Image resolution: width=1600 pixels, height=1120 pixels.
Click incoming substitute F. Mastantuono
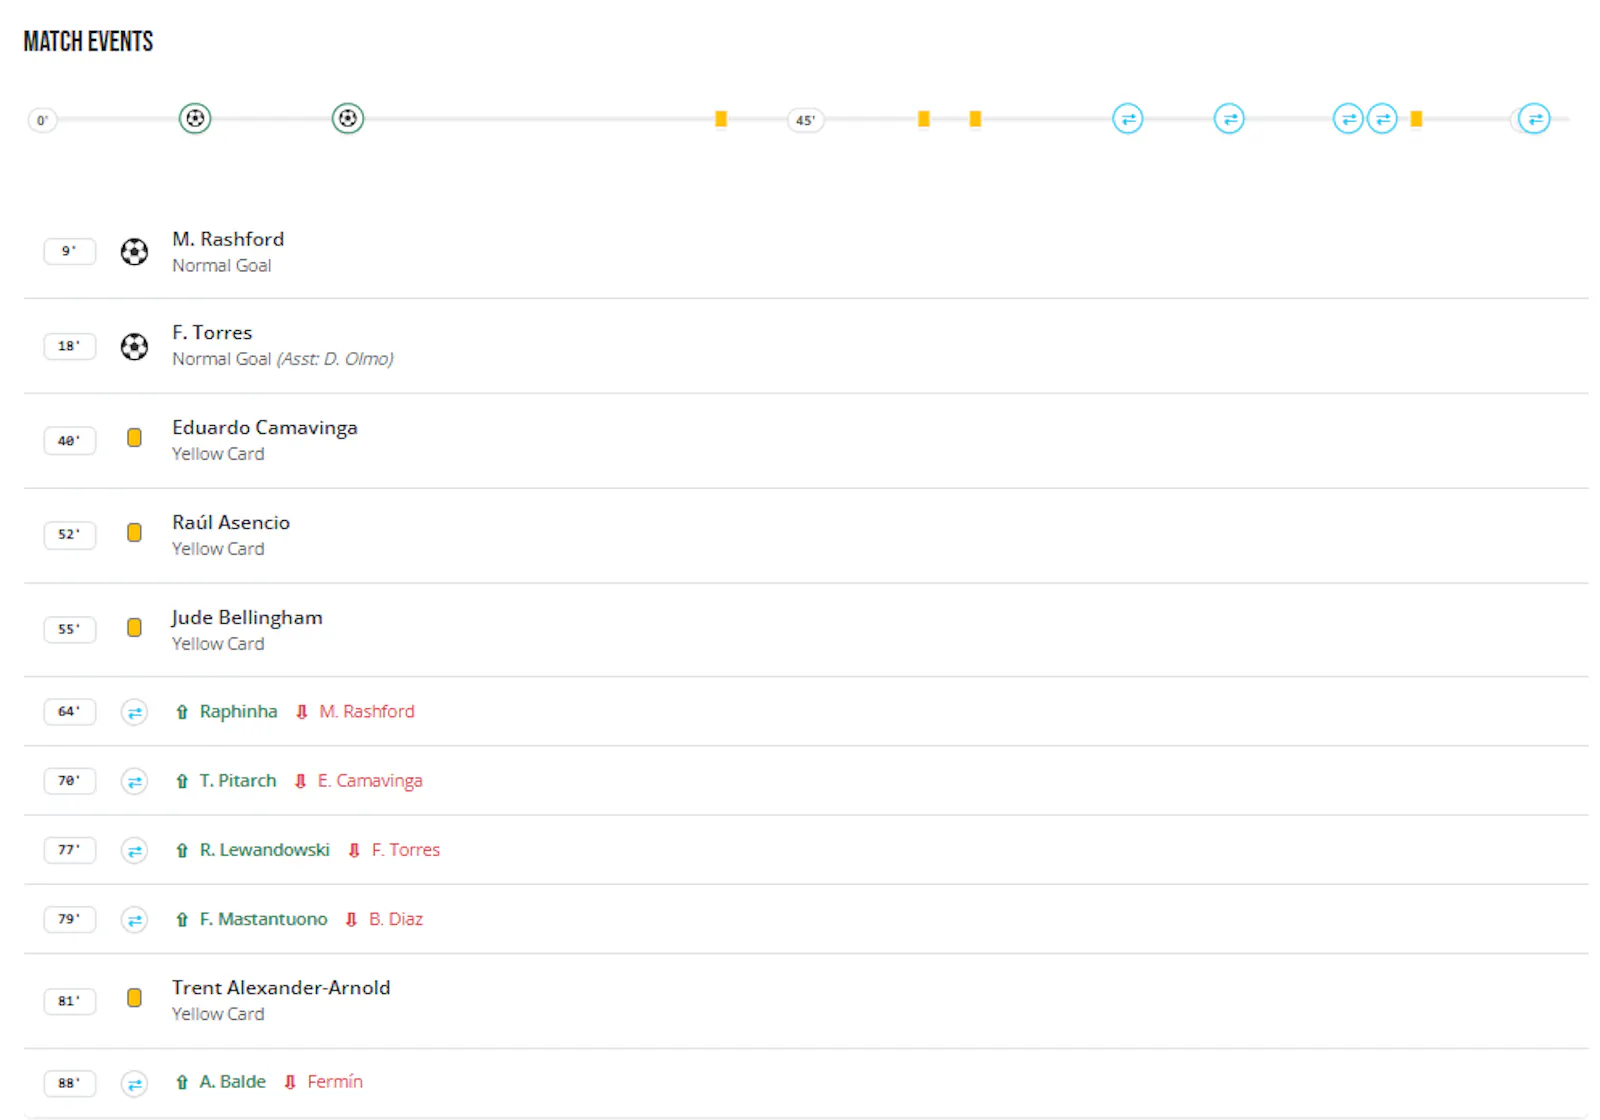pyautogui.click(x=263, y=918)
